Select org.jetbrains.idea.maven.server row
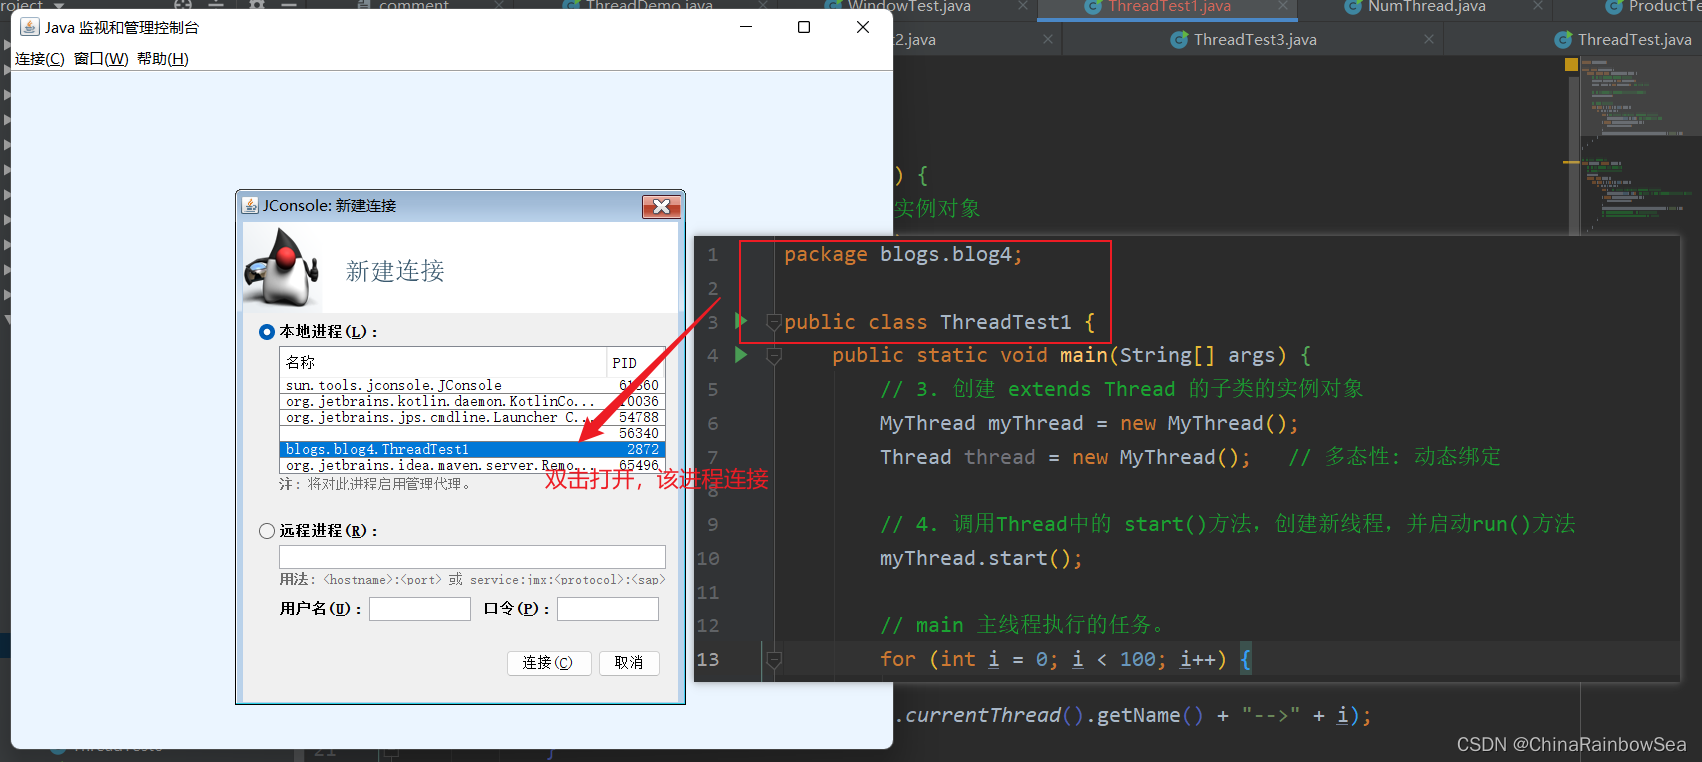 (x=472, y=465)
